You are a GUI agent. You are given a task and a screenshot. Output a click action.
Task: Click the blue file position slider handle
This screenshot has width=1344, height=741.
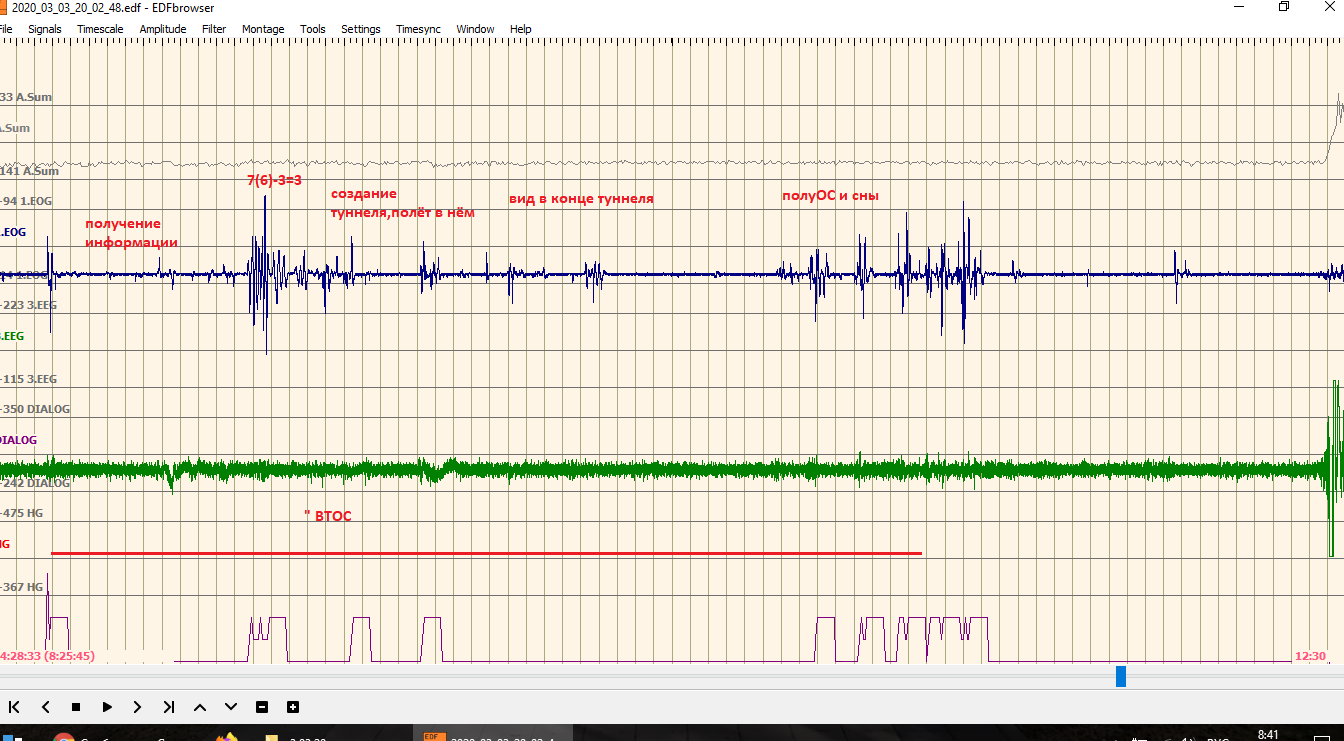point(1121,677)
